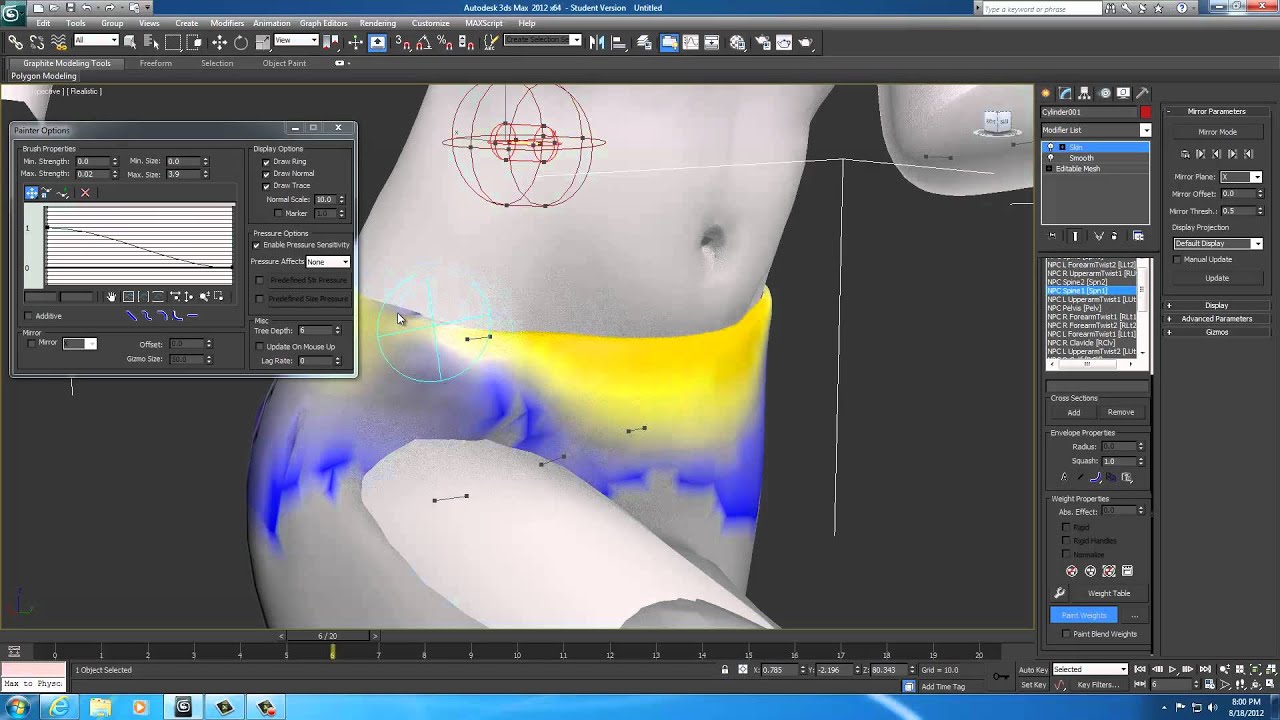1280x720 pixels.
Task: Click the Render teapot icon
Action: pyautogui.click(x=806, y=42)
